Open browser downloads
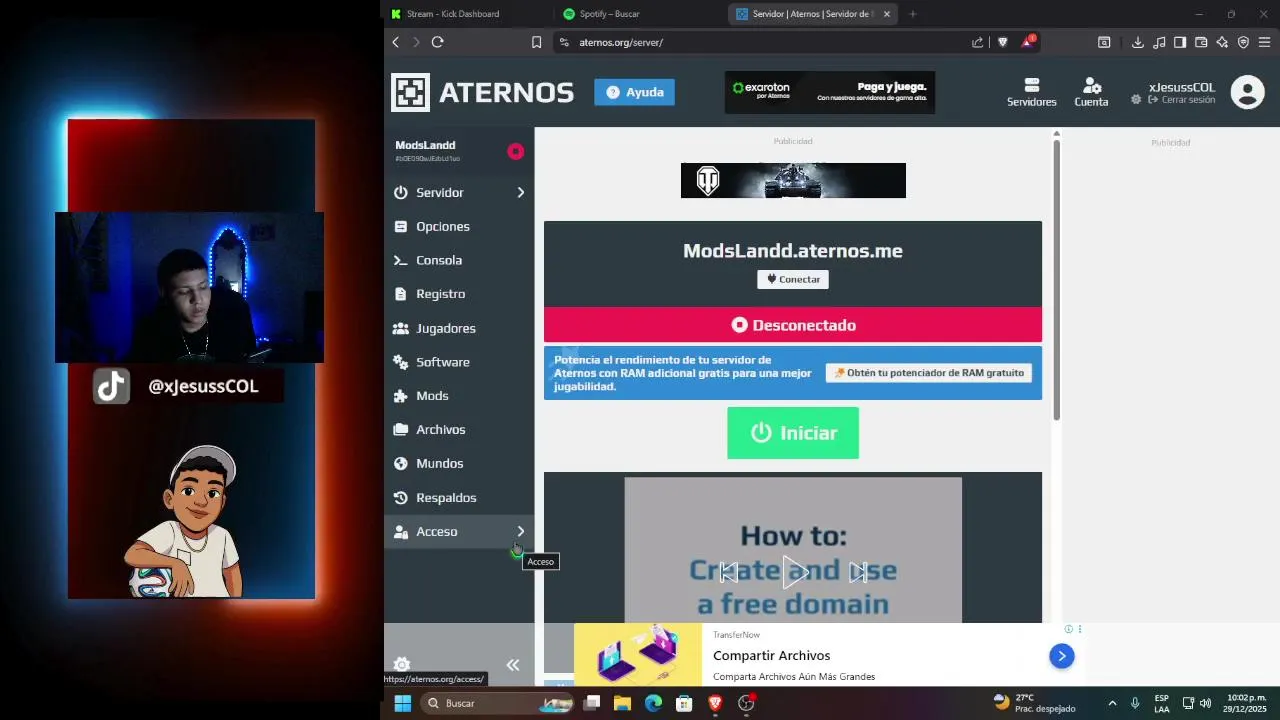1280x720 pixels. [x=1137, y=42]
